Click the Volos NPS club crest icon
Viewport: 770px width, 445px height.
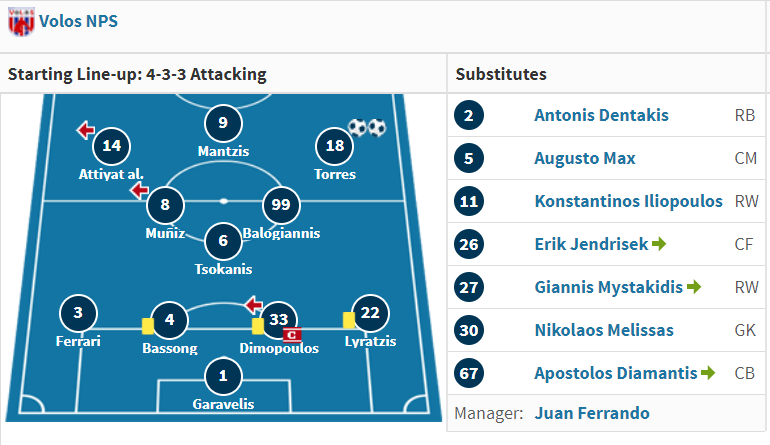coord(21,22)
